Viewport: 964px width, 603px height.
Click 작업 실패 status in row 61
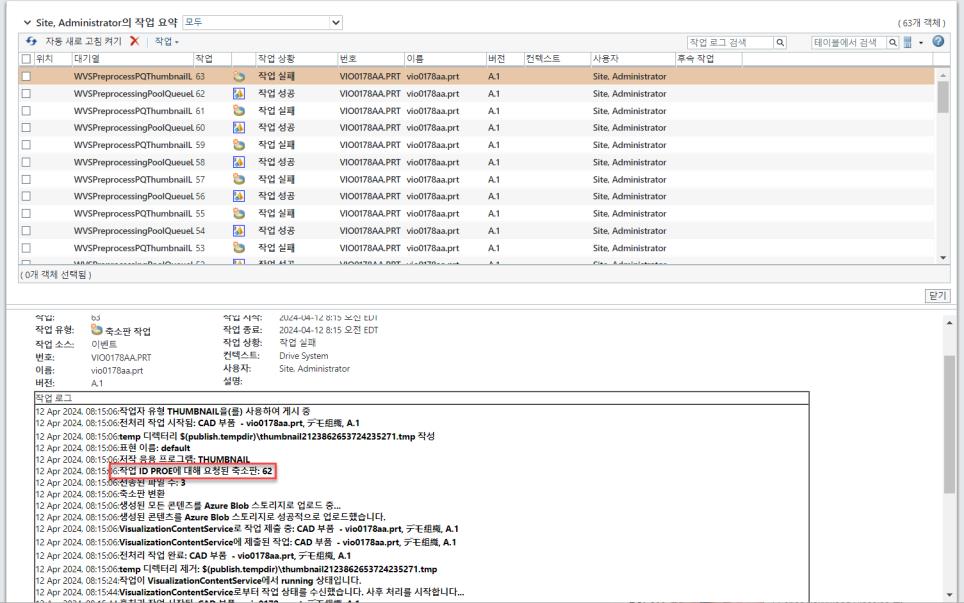(x=276, y=111)
